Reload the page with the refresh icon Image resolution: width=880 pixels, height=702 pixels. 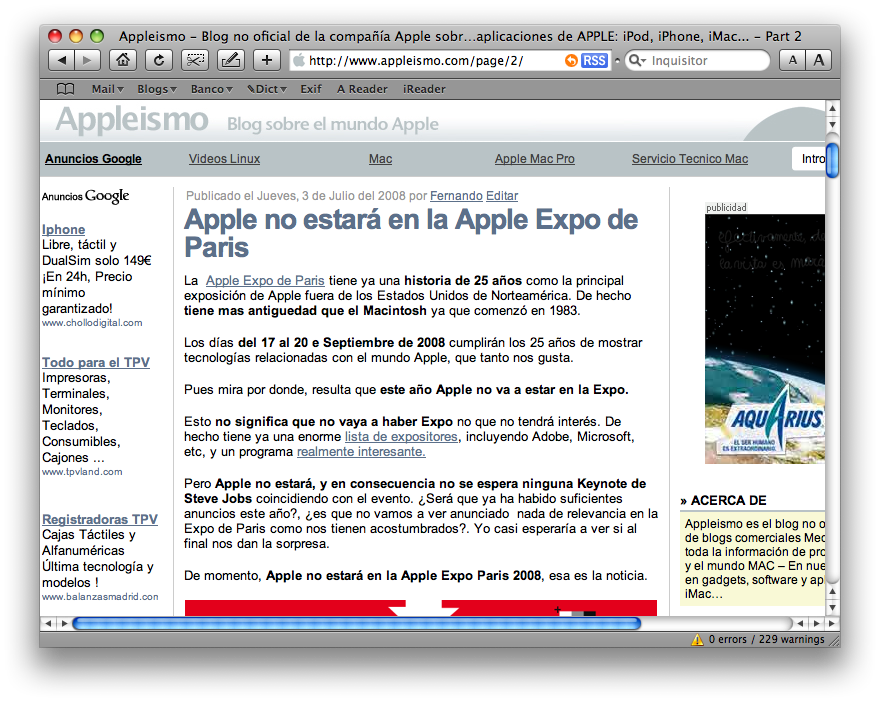tap(159, 60)
